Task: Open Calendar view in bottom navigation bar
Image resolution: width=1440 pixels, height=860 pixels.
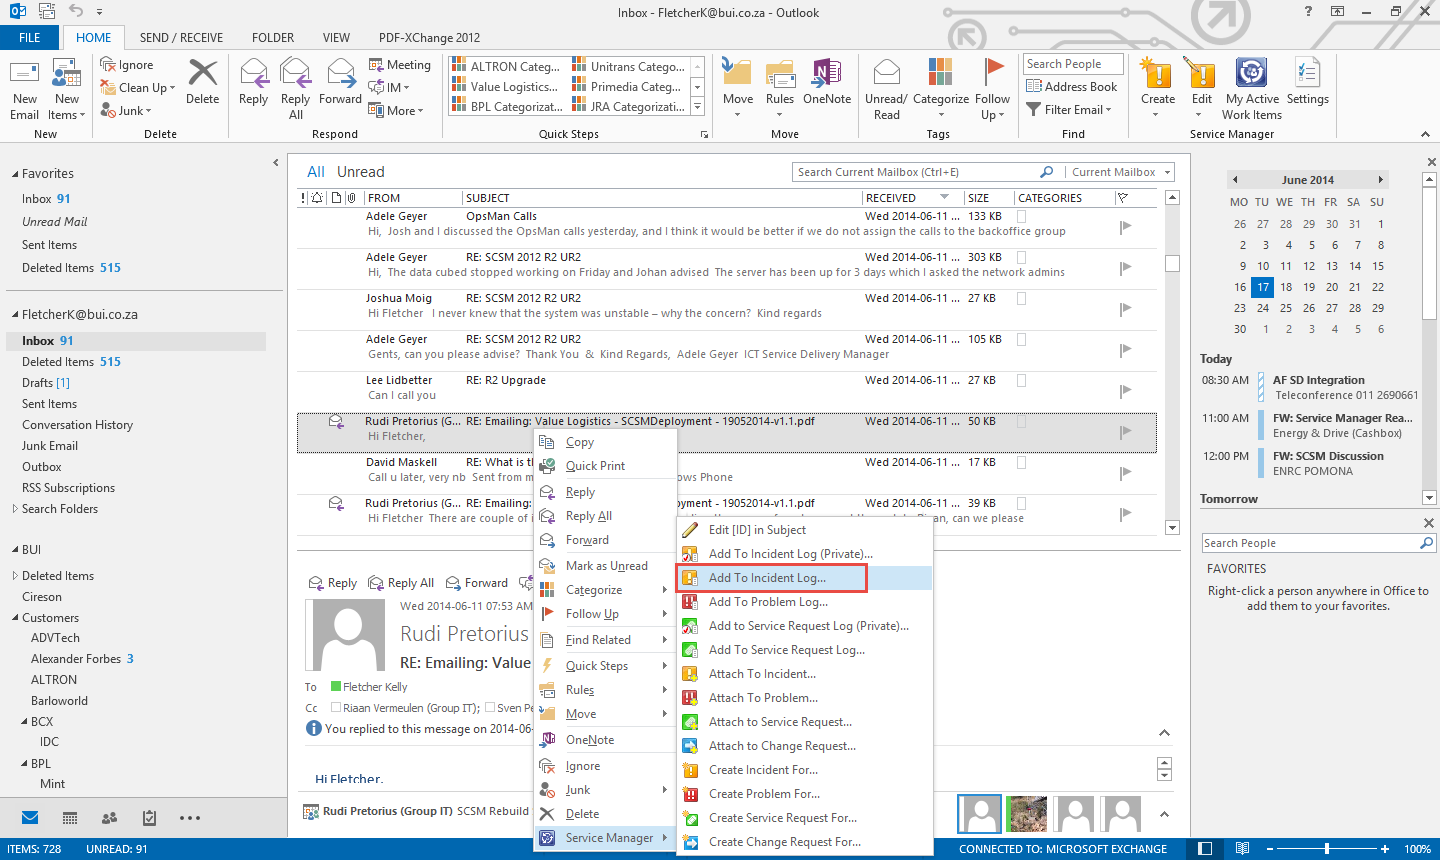Action: tap(70, 818)
